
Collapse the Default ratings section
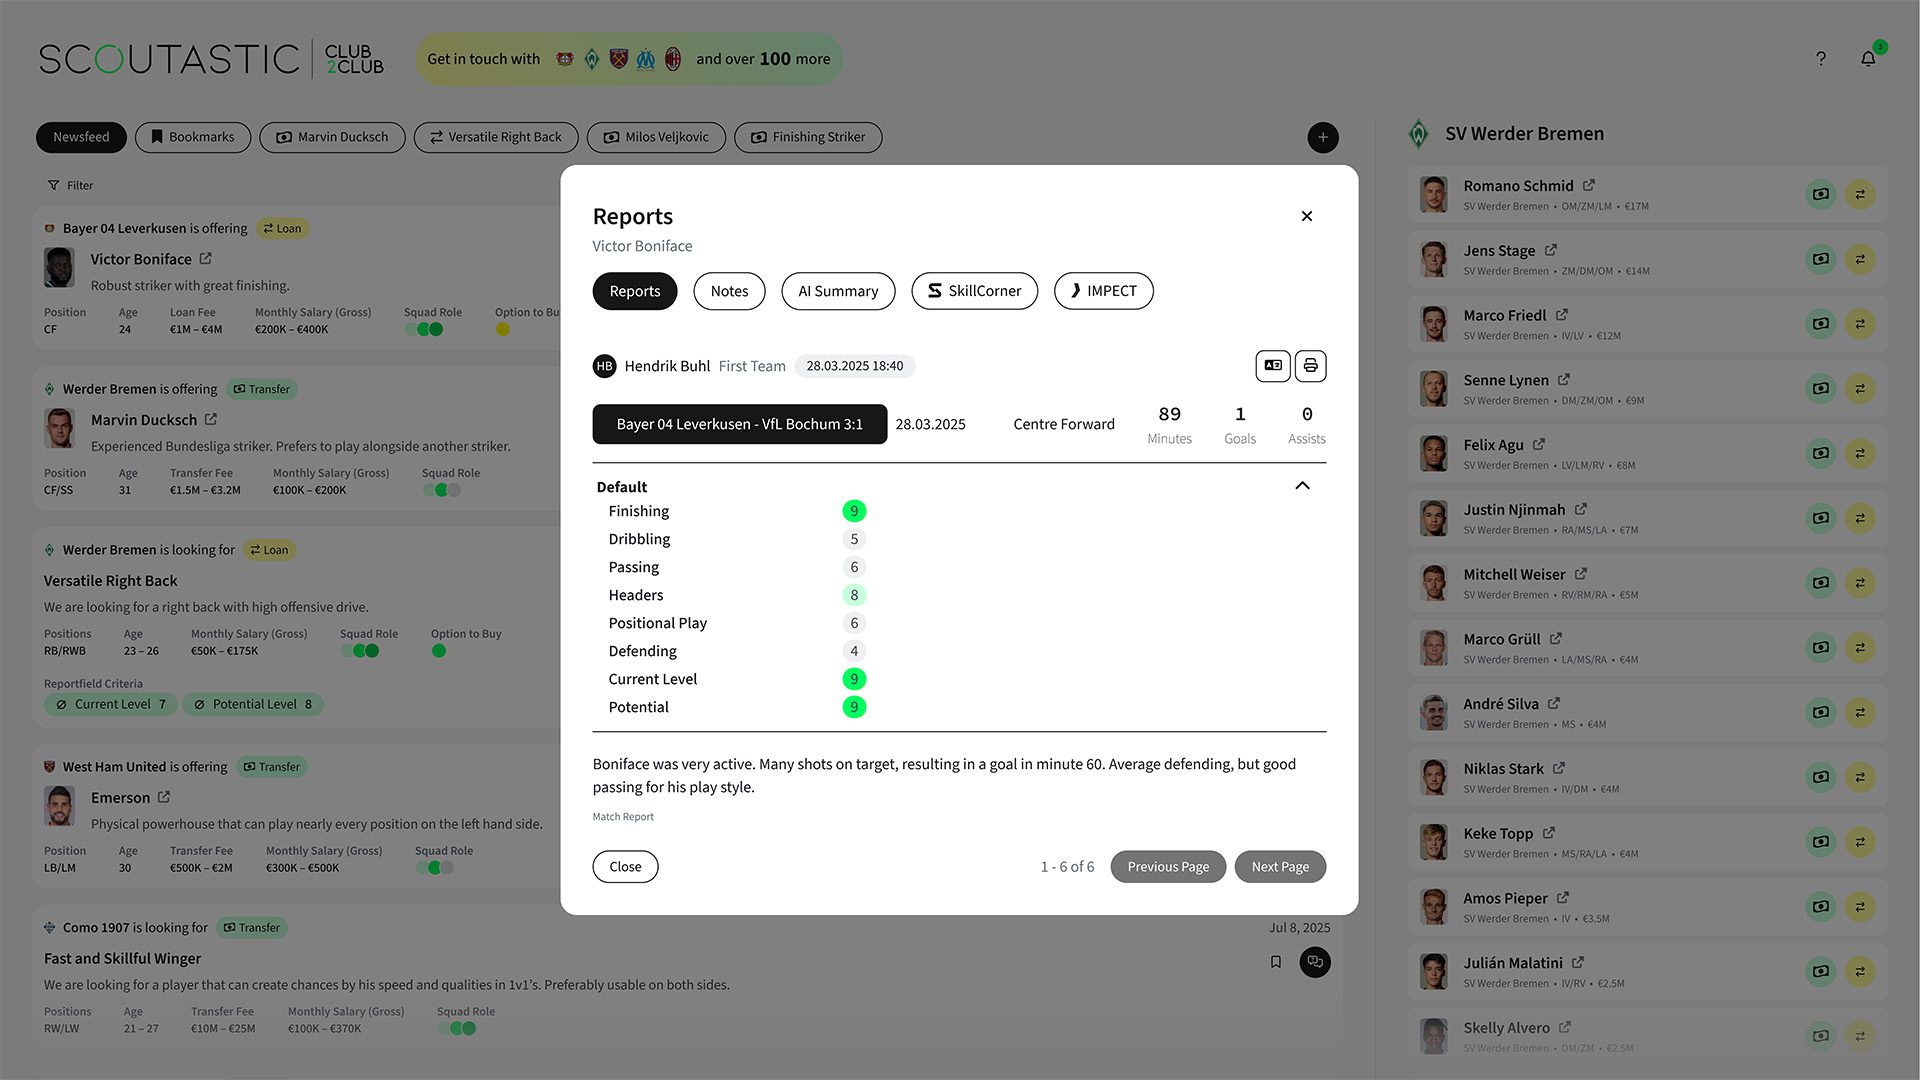click(x=1302, y=486)
